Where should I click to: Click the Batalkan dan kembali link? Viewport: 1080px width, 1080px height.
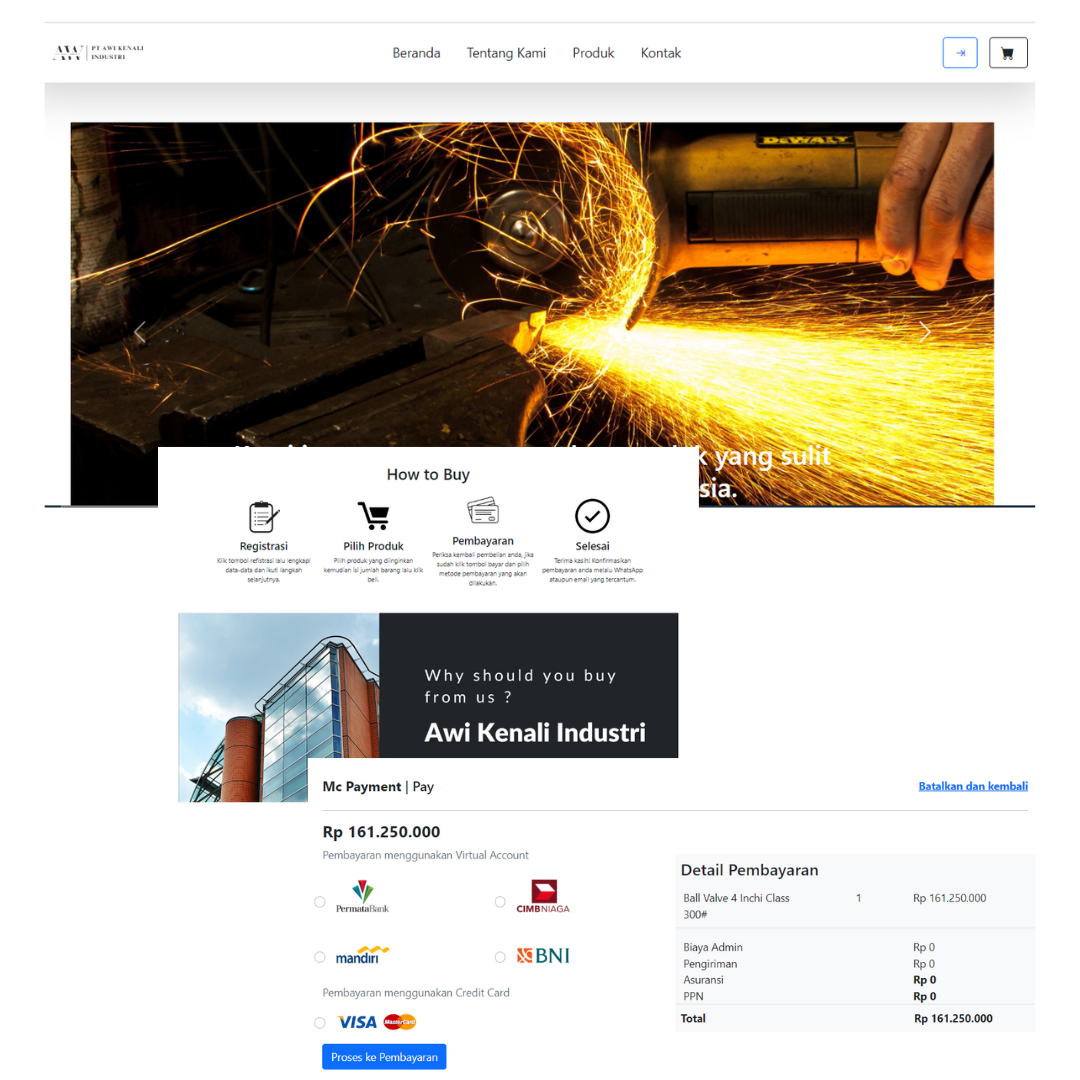972,786
